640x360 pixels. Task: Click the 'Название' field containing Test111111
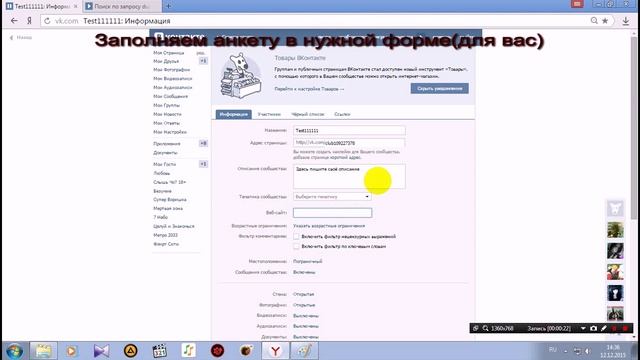click(349, 130)
